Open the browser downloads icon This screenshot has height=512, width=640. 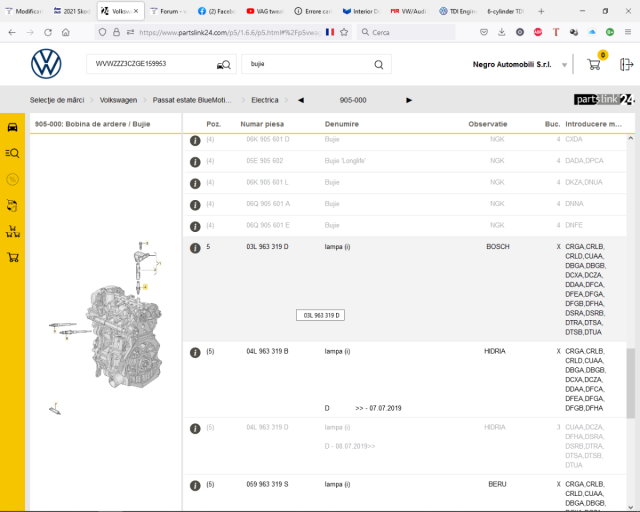coord(502,32)
